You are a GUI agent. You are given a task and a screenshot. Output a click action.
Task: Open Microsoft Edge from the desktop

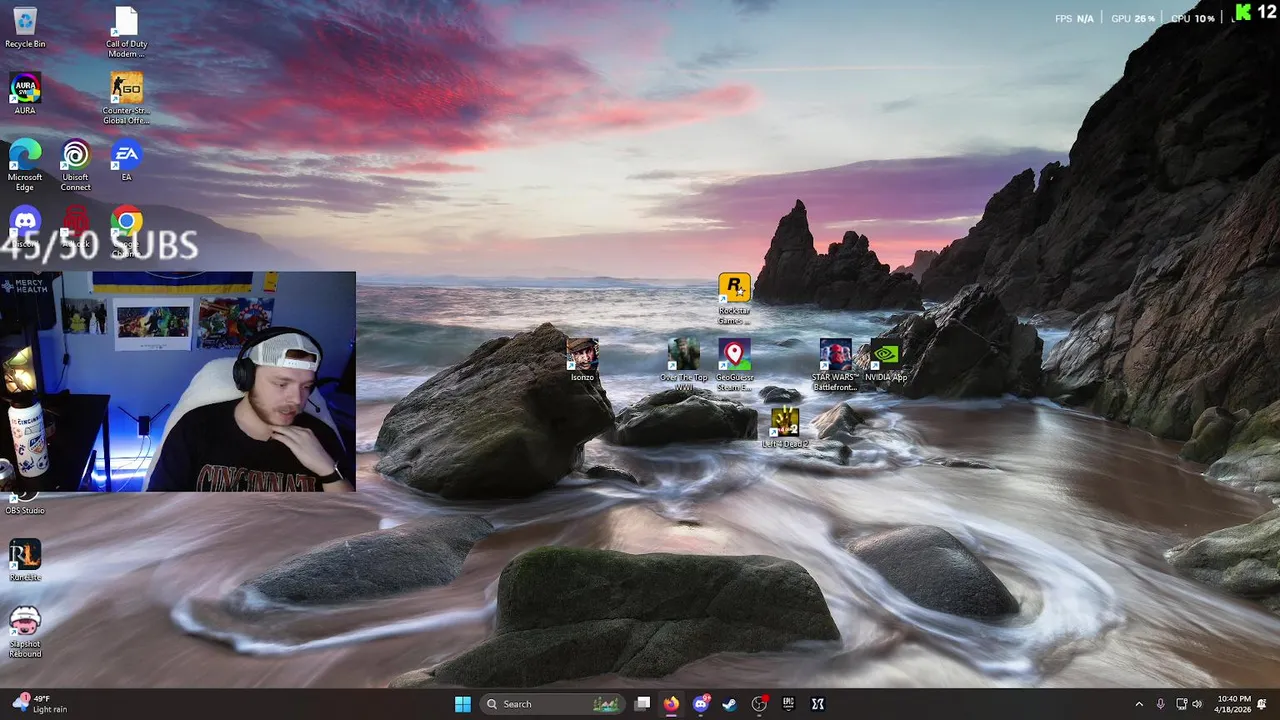[x=25, y=165]
